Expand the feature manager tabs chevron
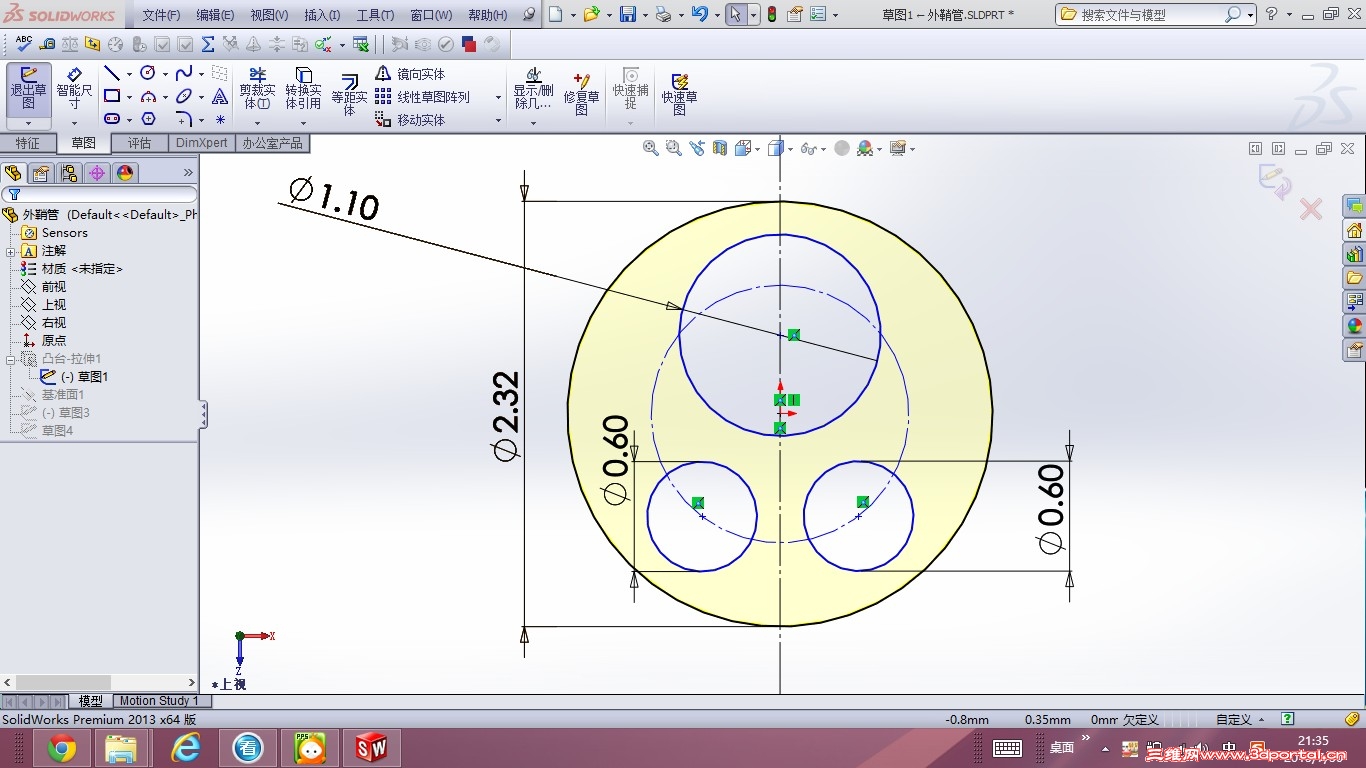Screen dimensions: 1366x768 188,173
